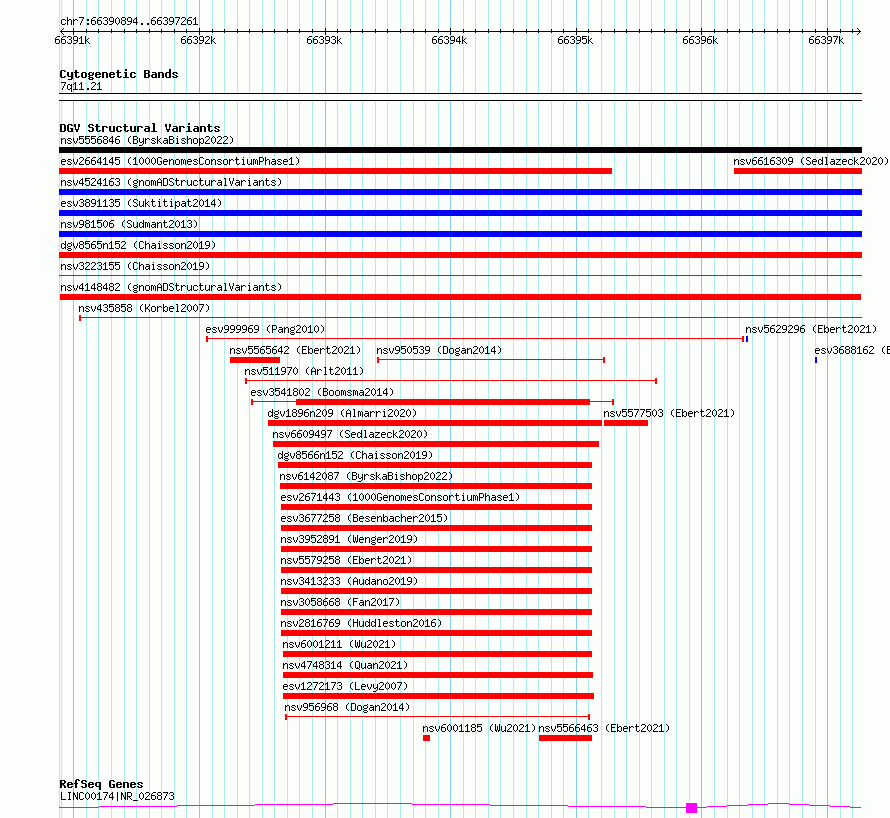The width and height of the screenshot is (890, 818).
Task: Select the nsv6001211 (Wu2021) label
Action: (x=339, y=644)
